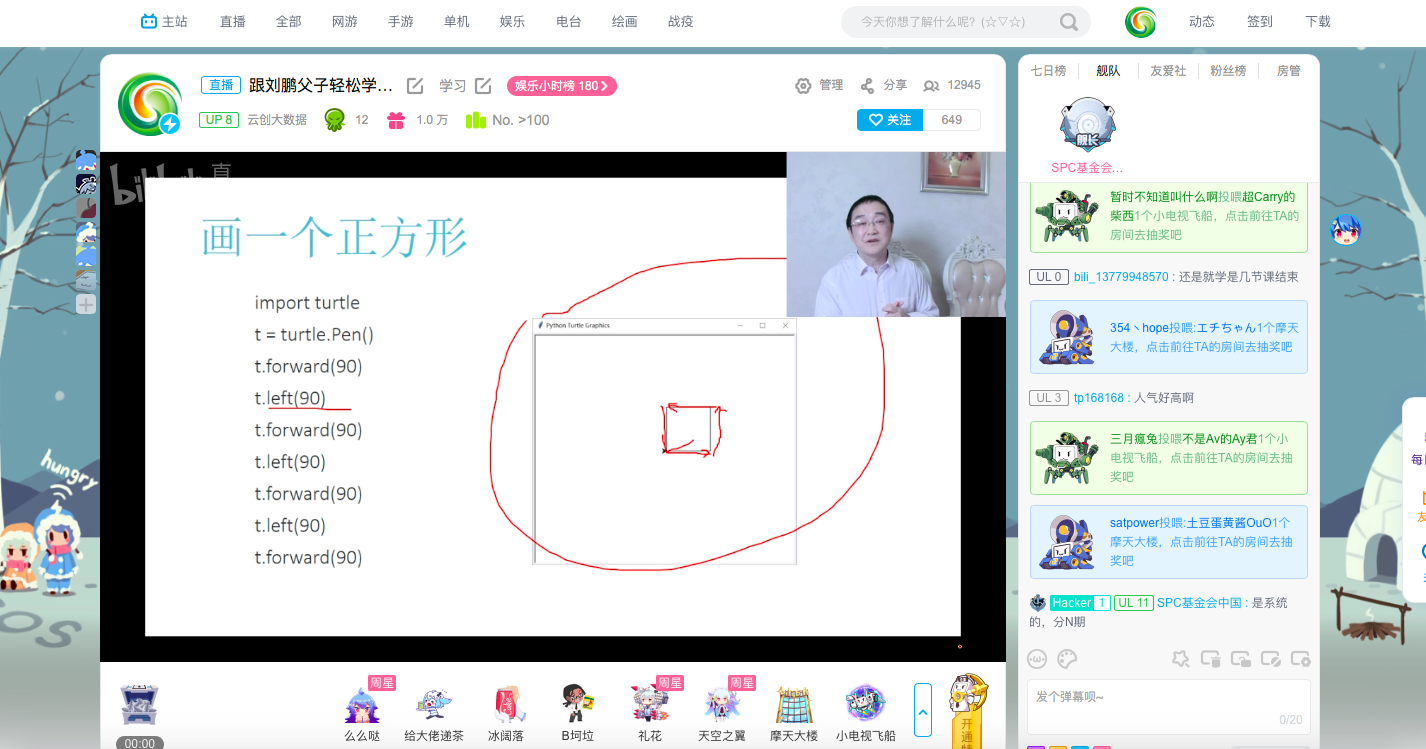Expand the gift list with up chevron
Screen dimensions: 1426x749
(923, 711)
